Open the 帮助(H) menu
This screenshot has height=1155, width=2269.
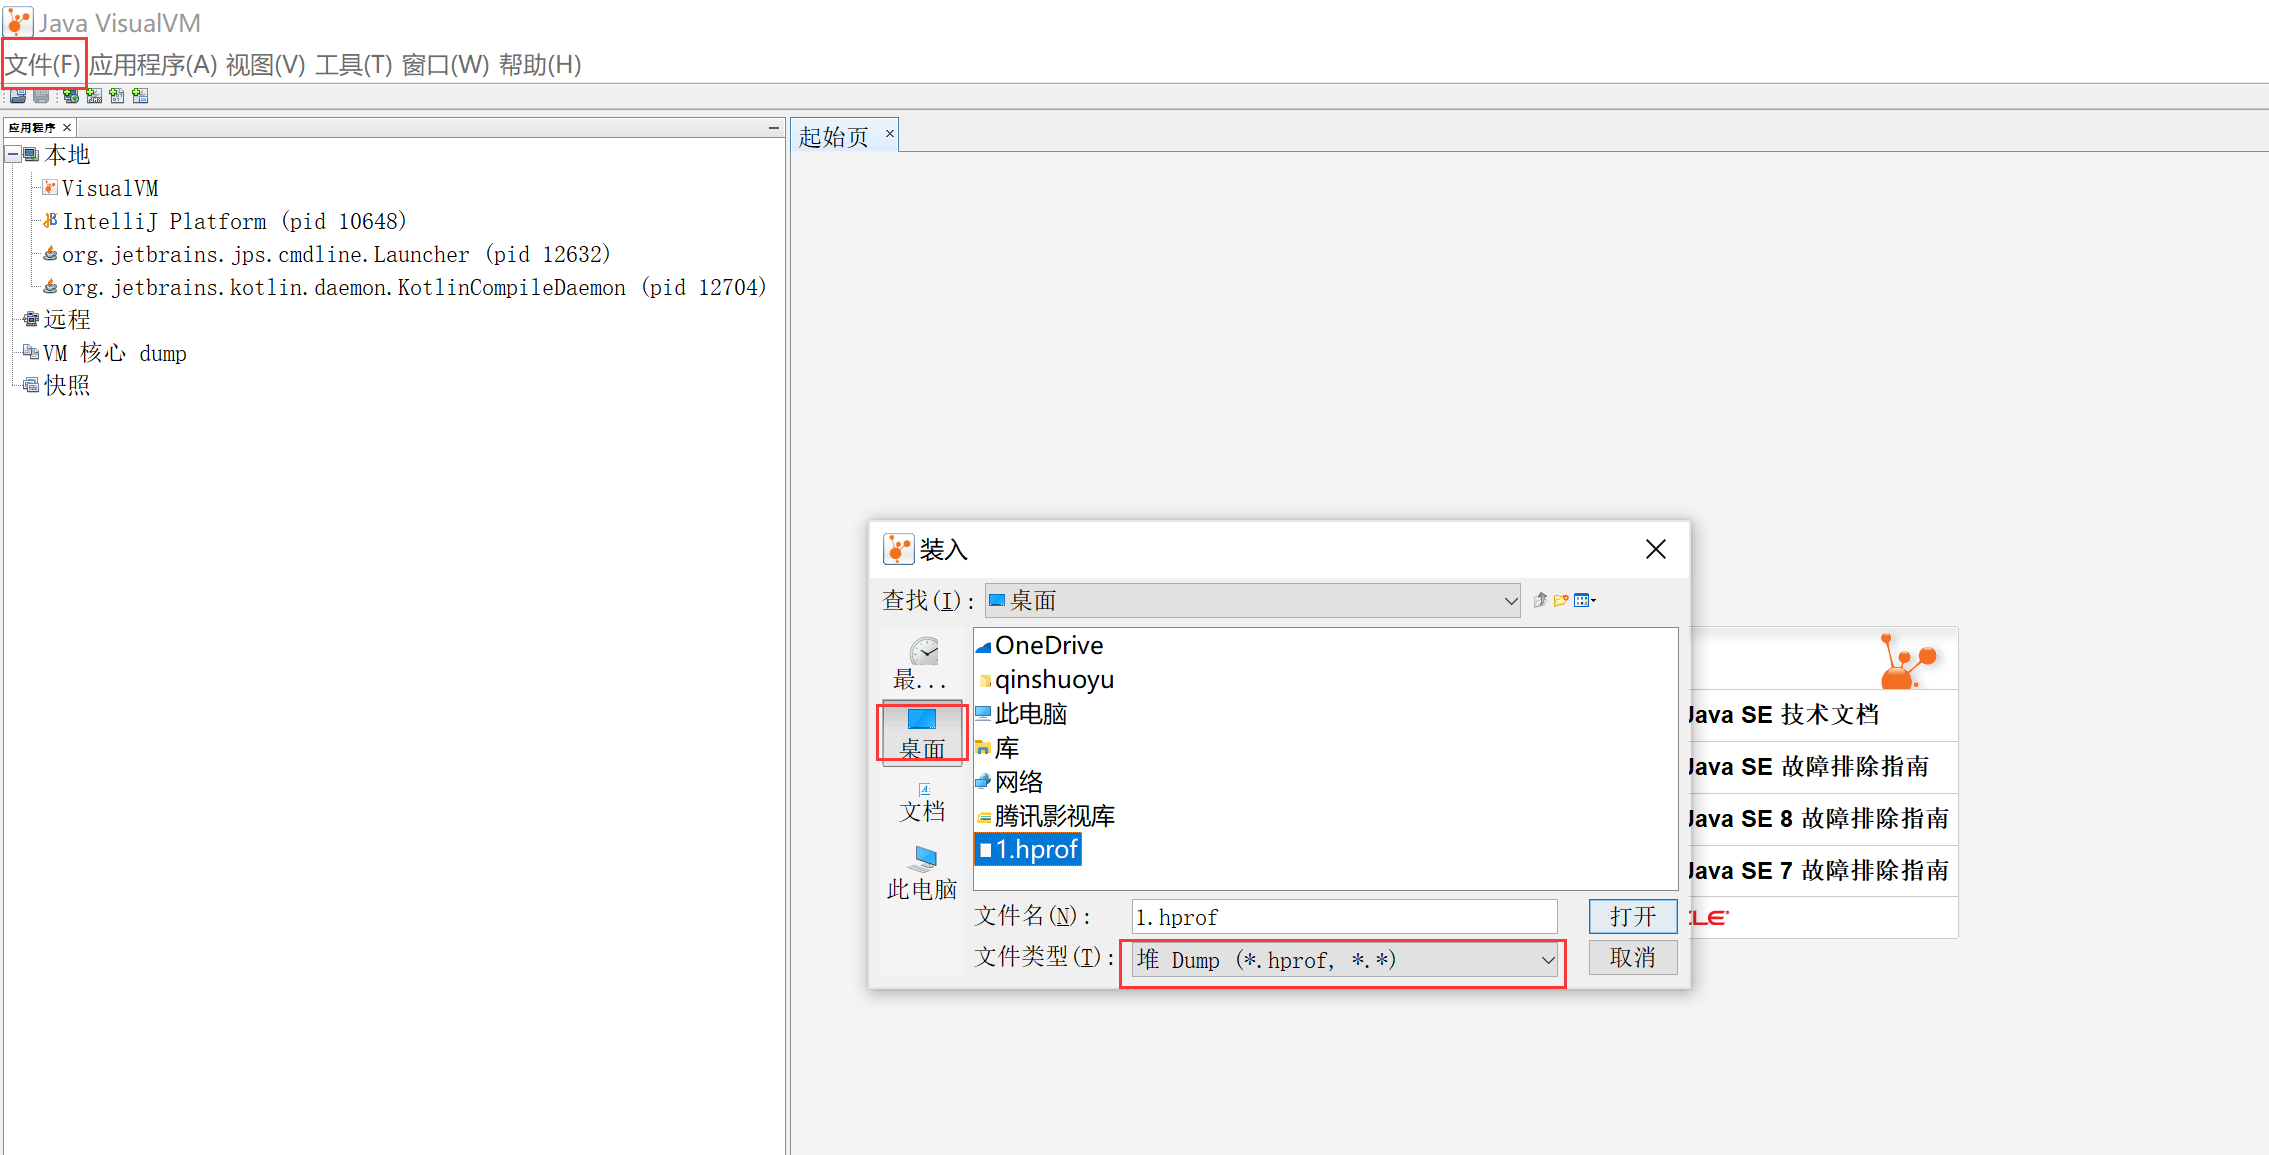coord(540,65)
